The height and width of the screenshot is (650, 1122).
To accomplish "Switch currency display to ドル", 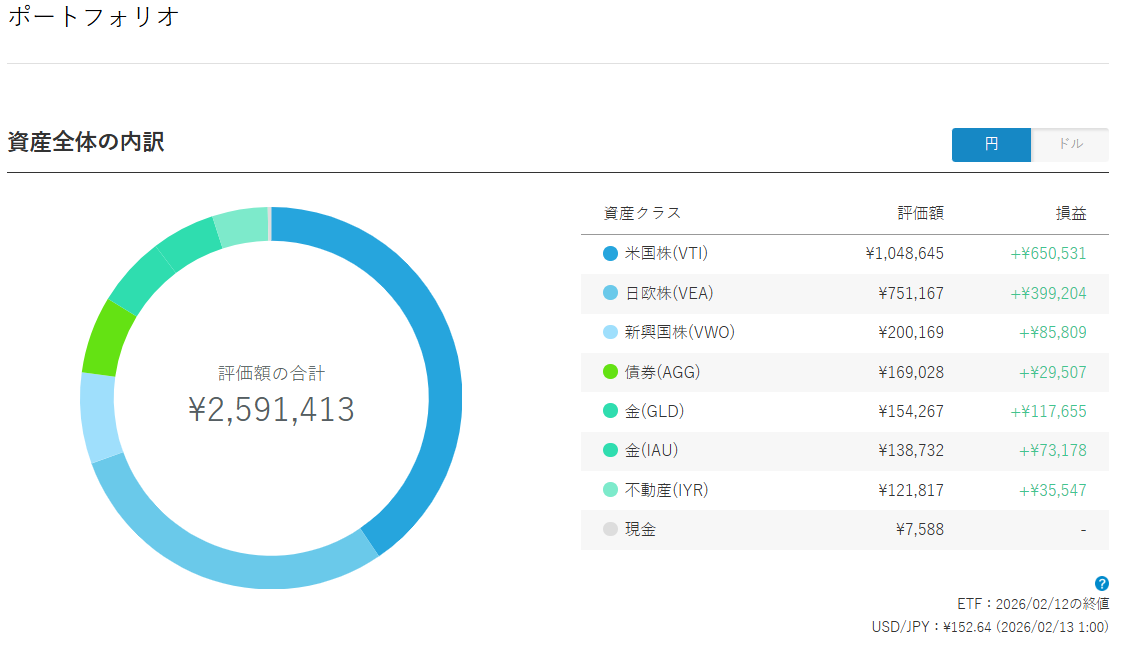I will (1070, 144).
